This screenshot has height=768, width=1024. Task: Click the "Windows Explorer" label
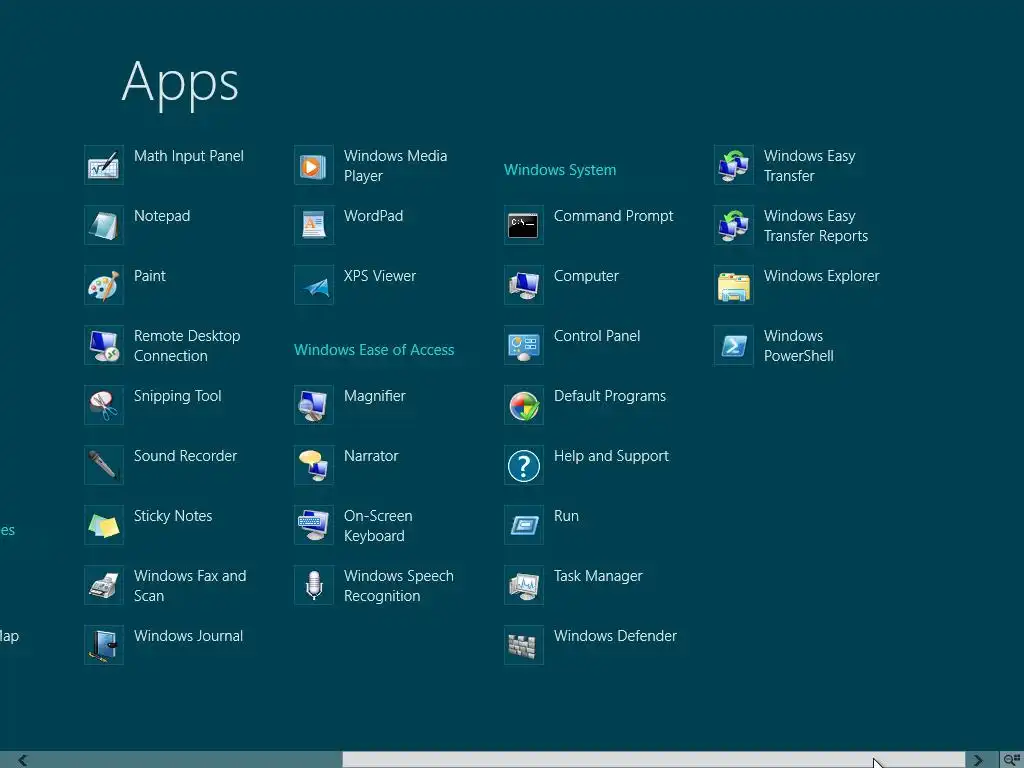point(822,276)
